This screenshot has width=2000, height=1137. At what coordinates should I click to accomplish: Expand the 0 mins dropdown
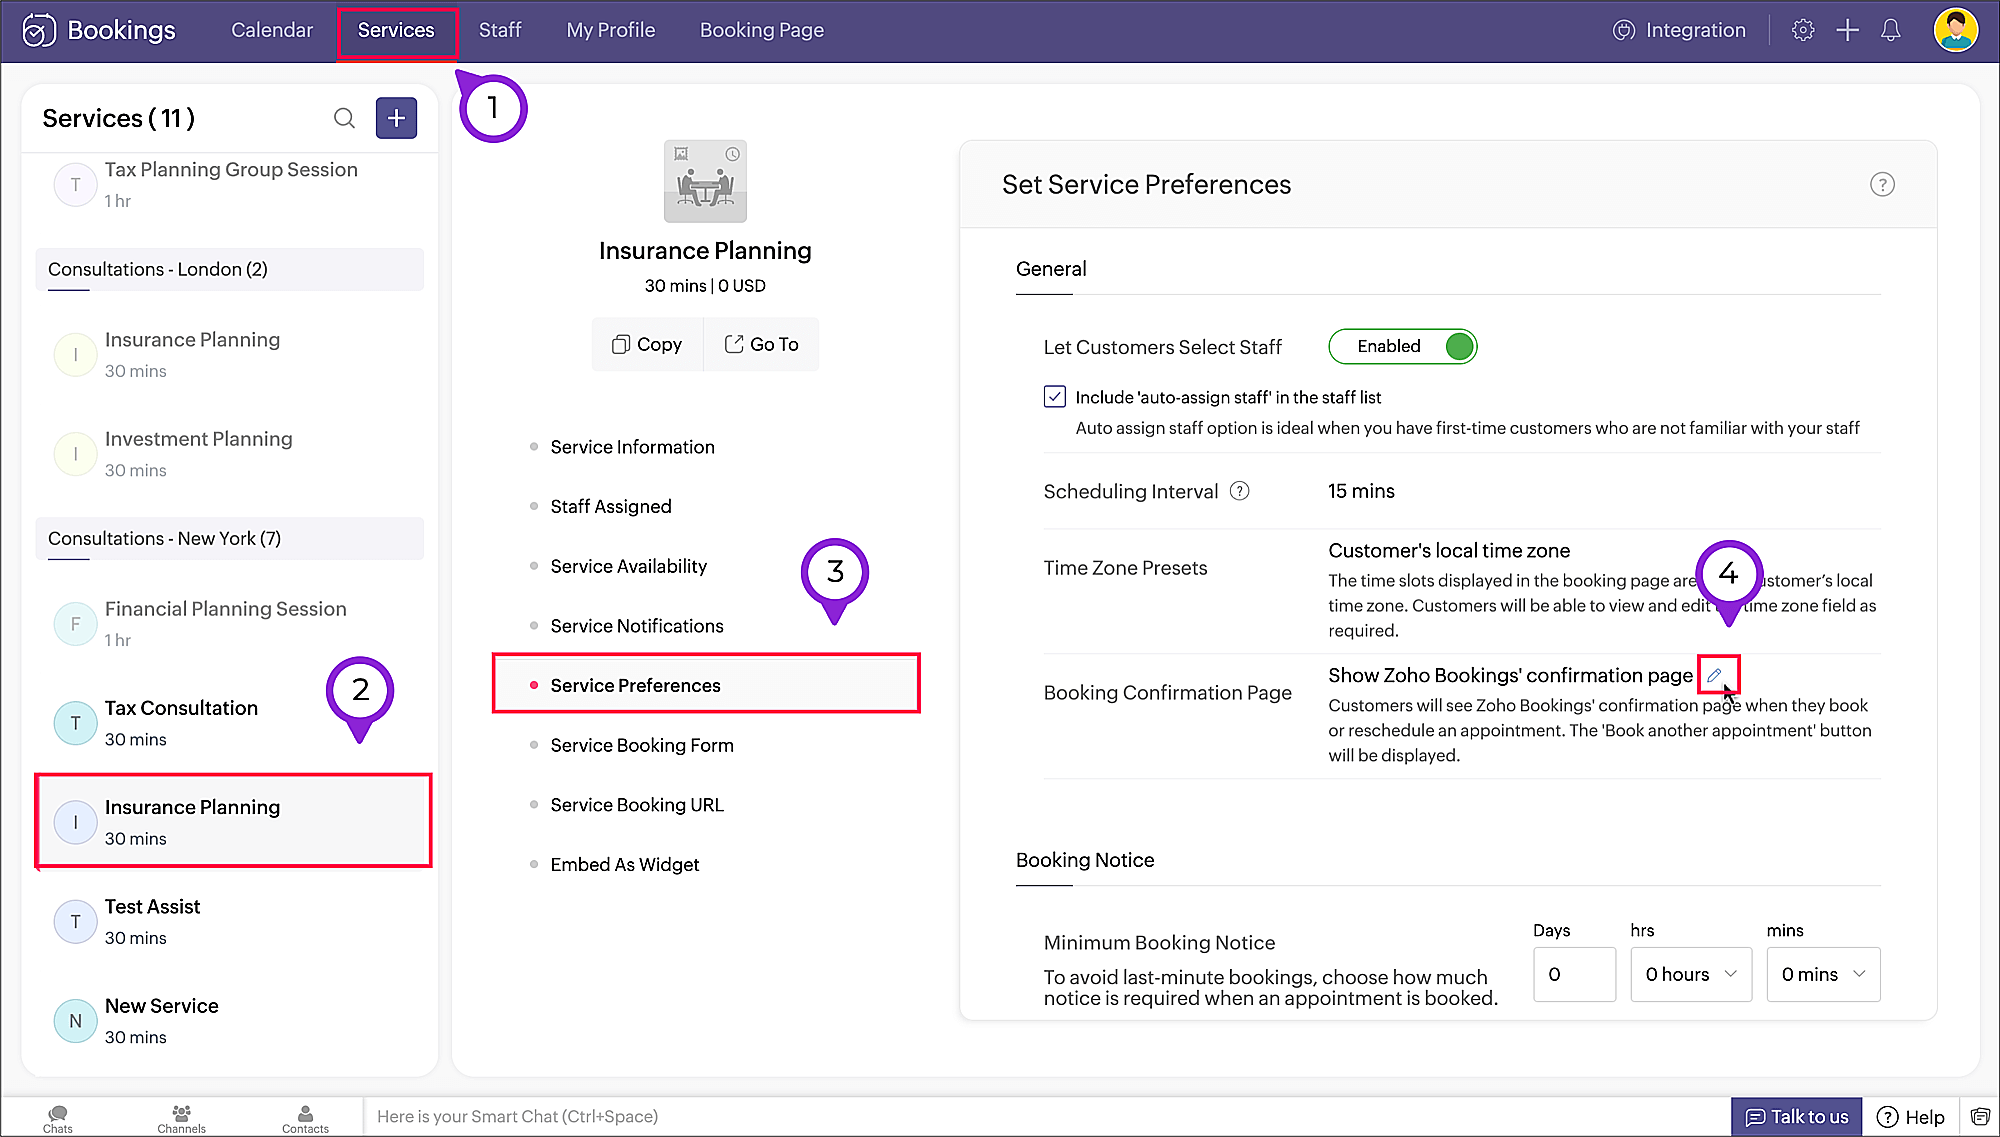1823,974
